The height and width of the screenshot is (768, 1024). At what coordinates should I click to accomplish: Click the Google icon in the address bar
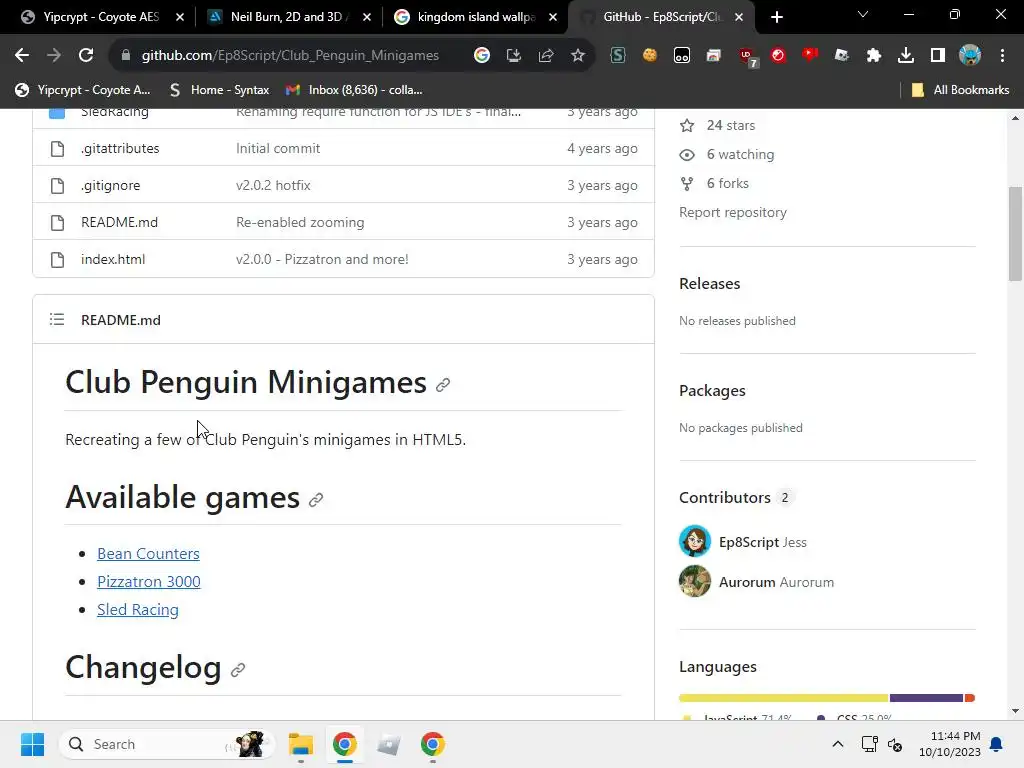pyautogui.click(x=482, y=56)
